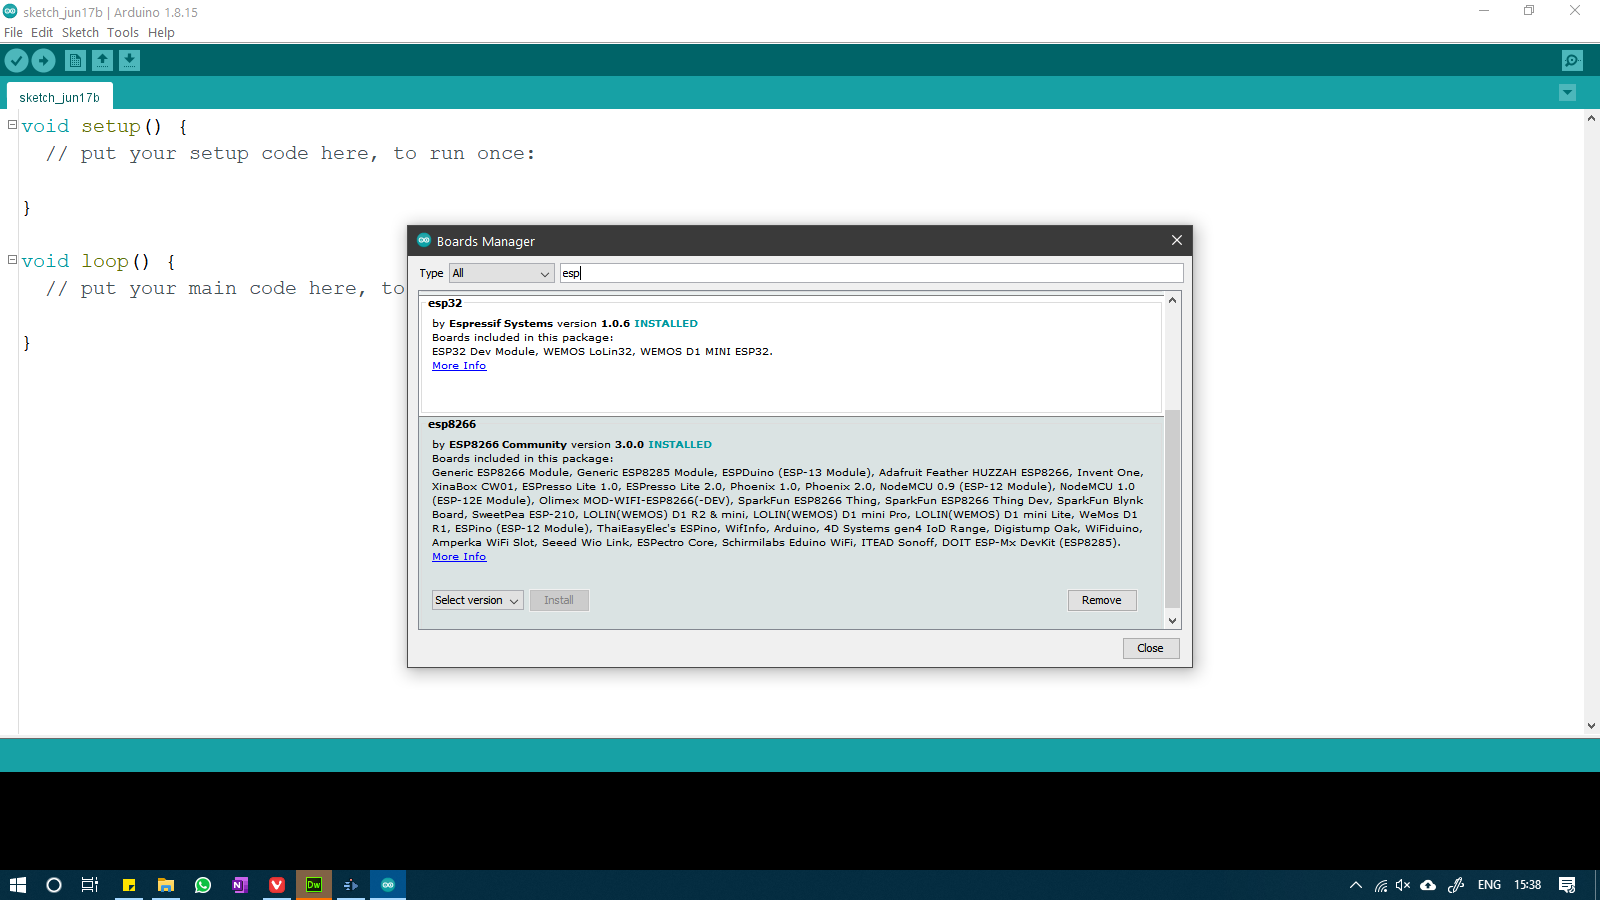Click the muted volume tray icon
1600x900 pixels.
tap(1403, 885)
